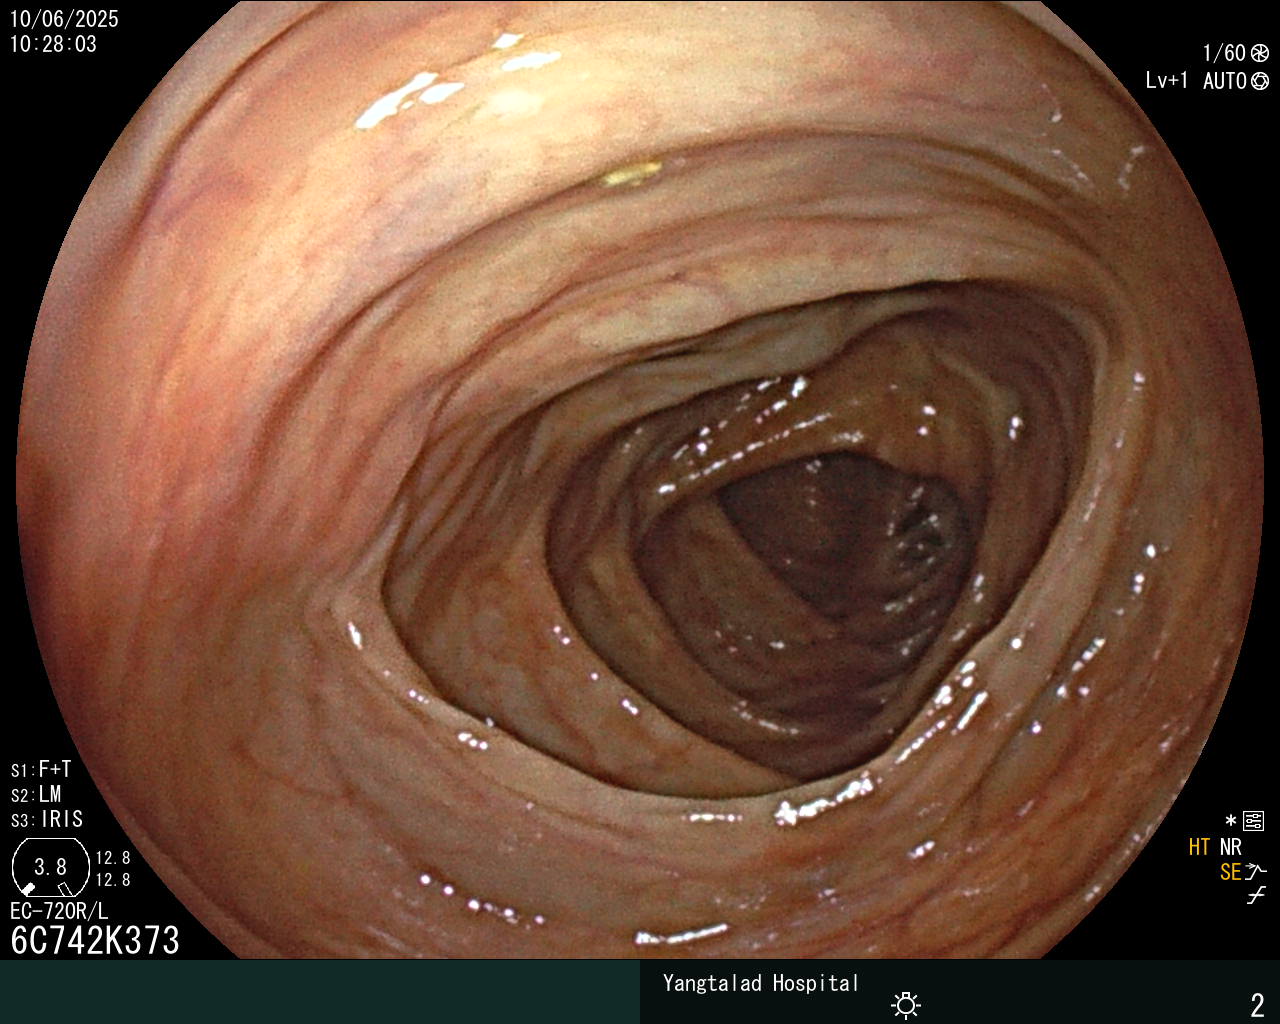Click the lower 12.8 diameter value
This screenshot has width=1280, height=1024.
coord(113,880)
